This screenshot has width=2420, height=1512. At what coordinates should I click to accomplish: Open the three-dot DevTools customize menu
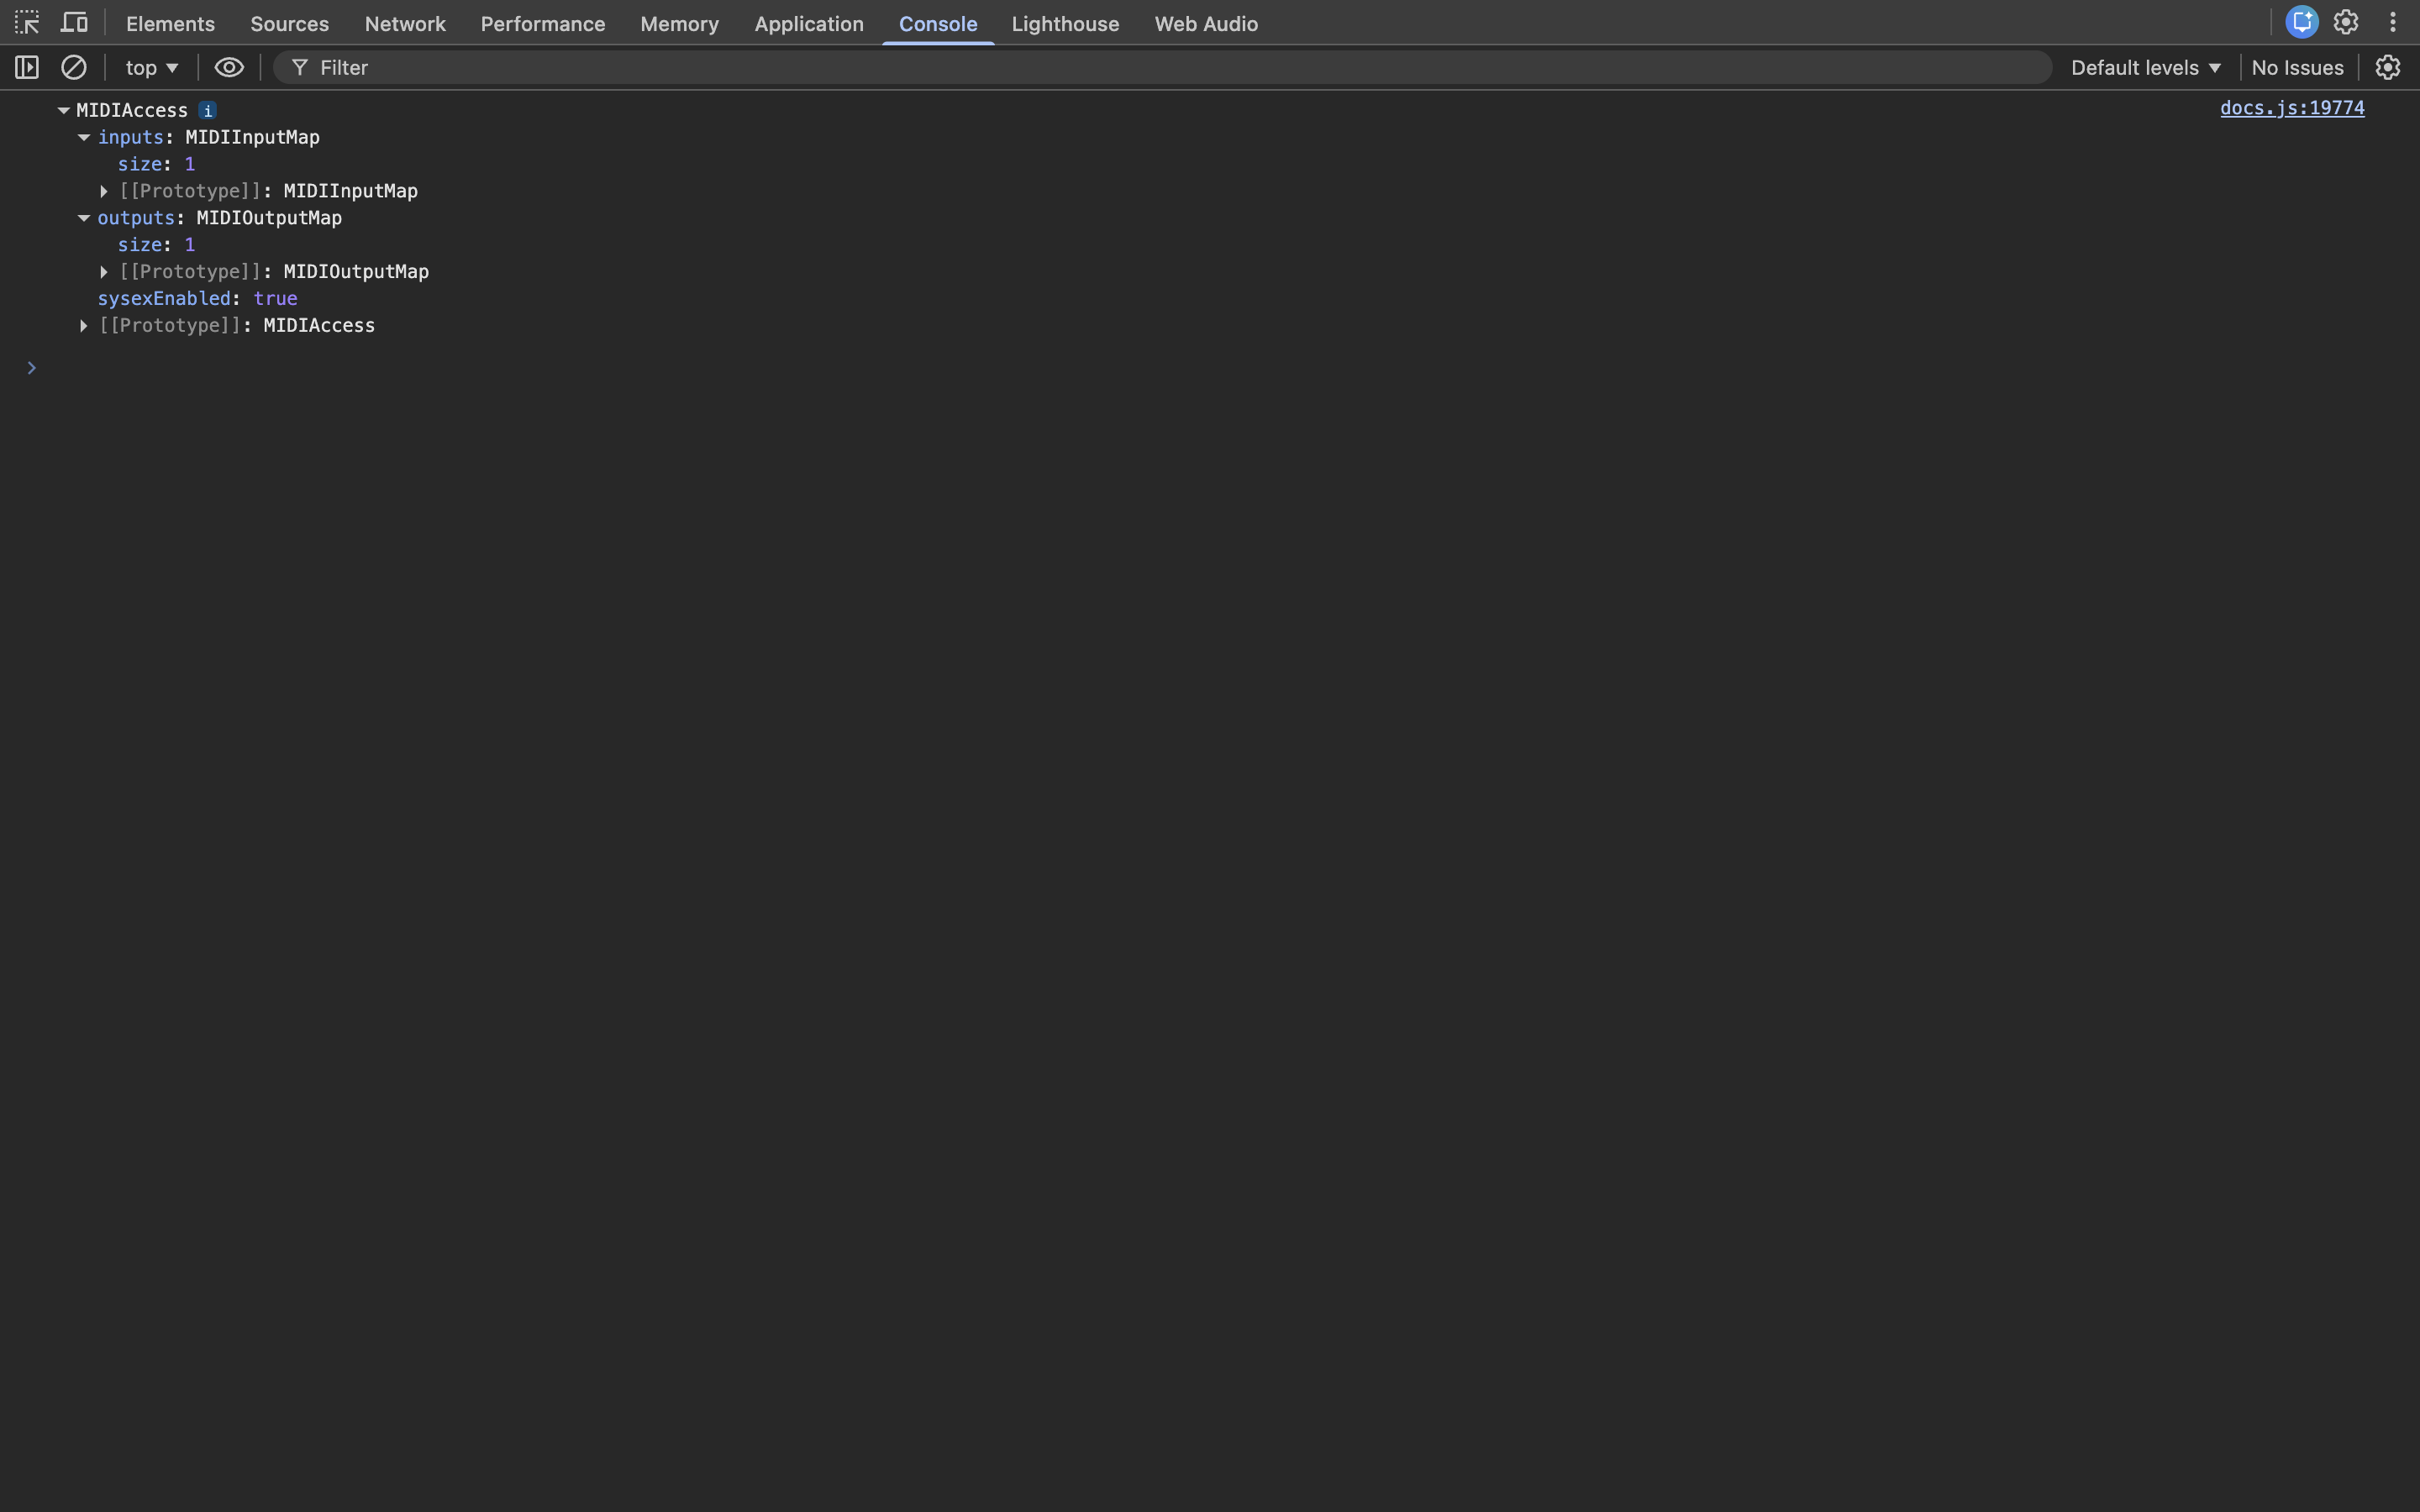pyautogui.click(x=2393, y=22)
